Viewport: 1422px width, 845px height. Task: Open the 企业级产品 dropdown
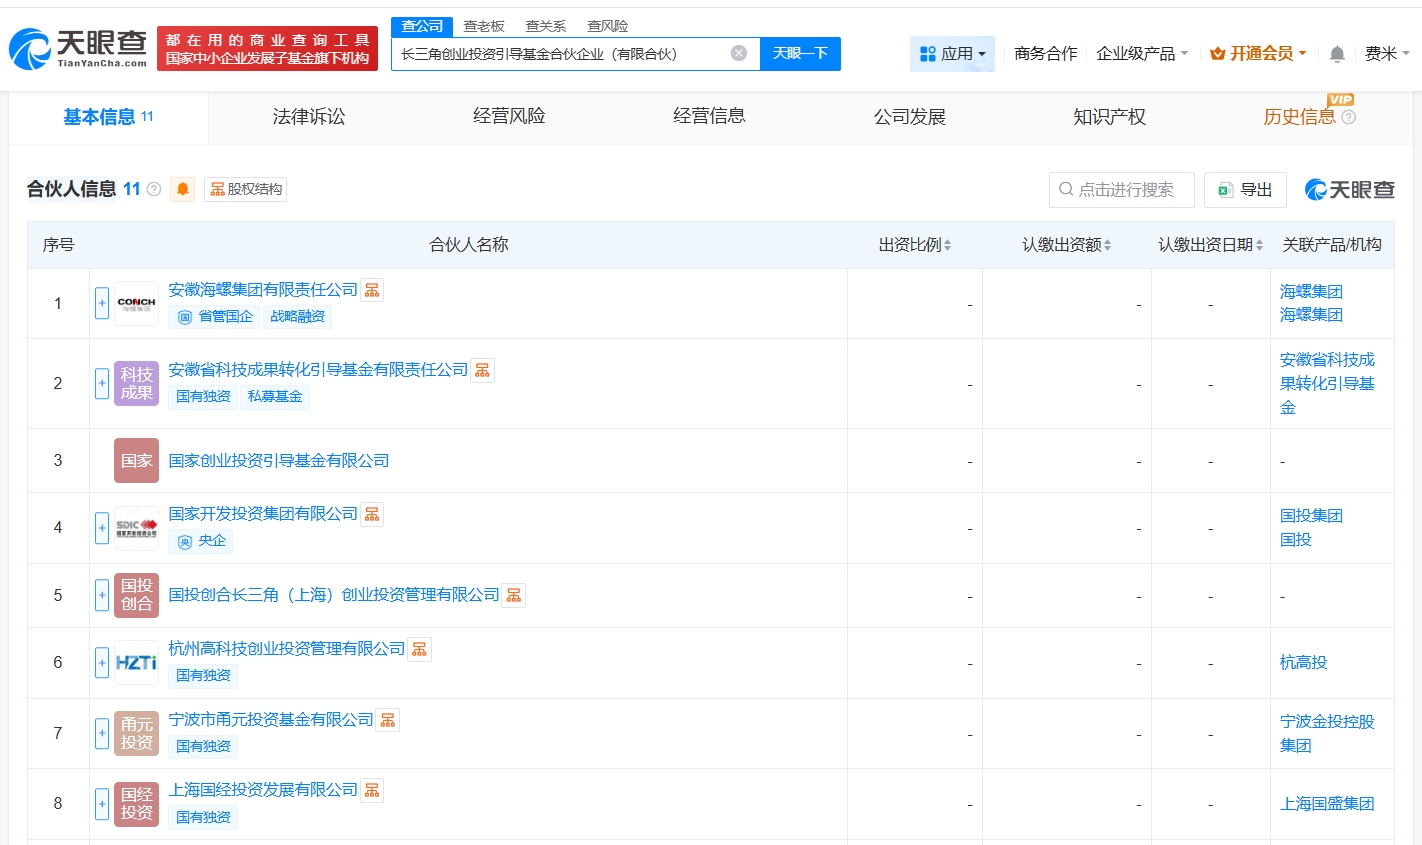(1141, 54)
